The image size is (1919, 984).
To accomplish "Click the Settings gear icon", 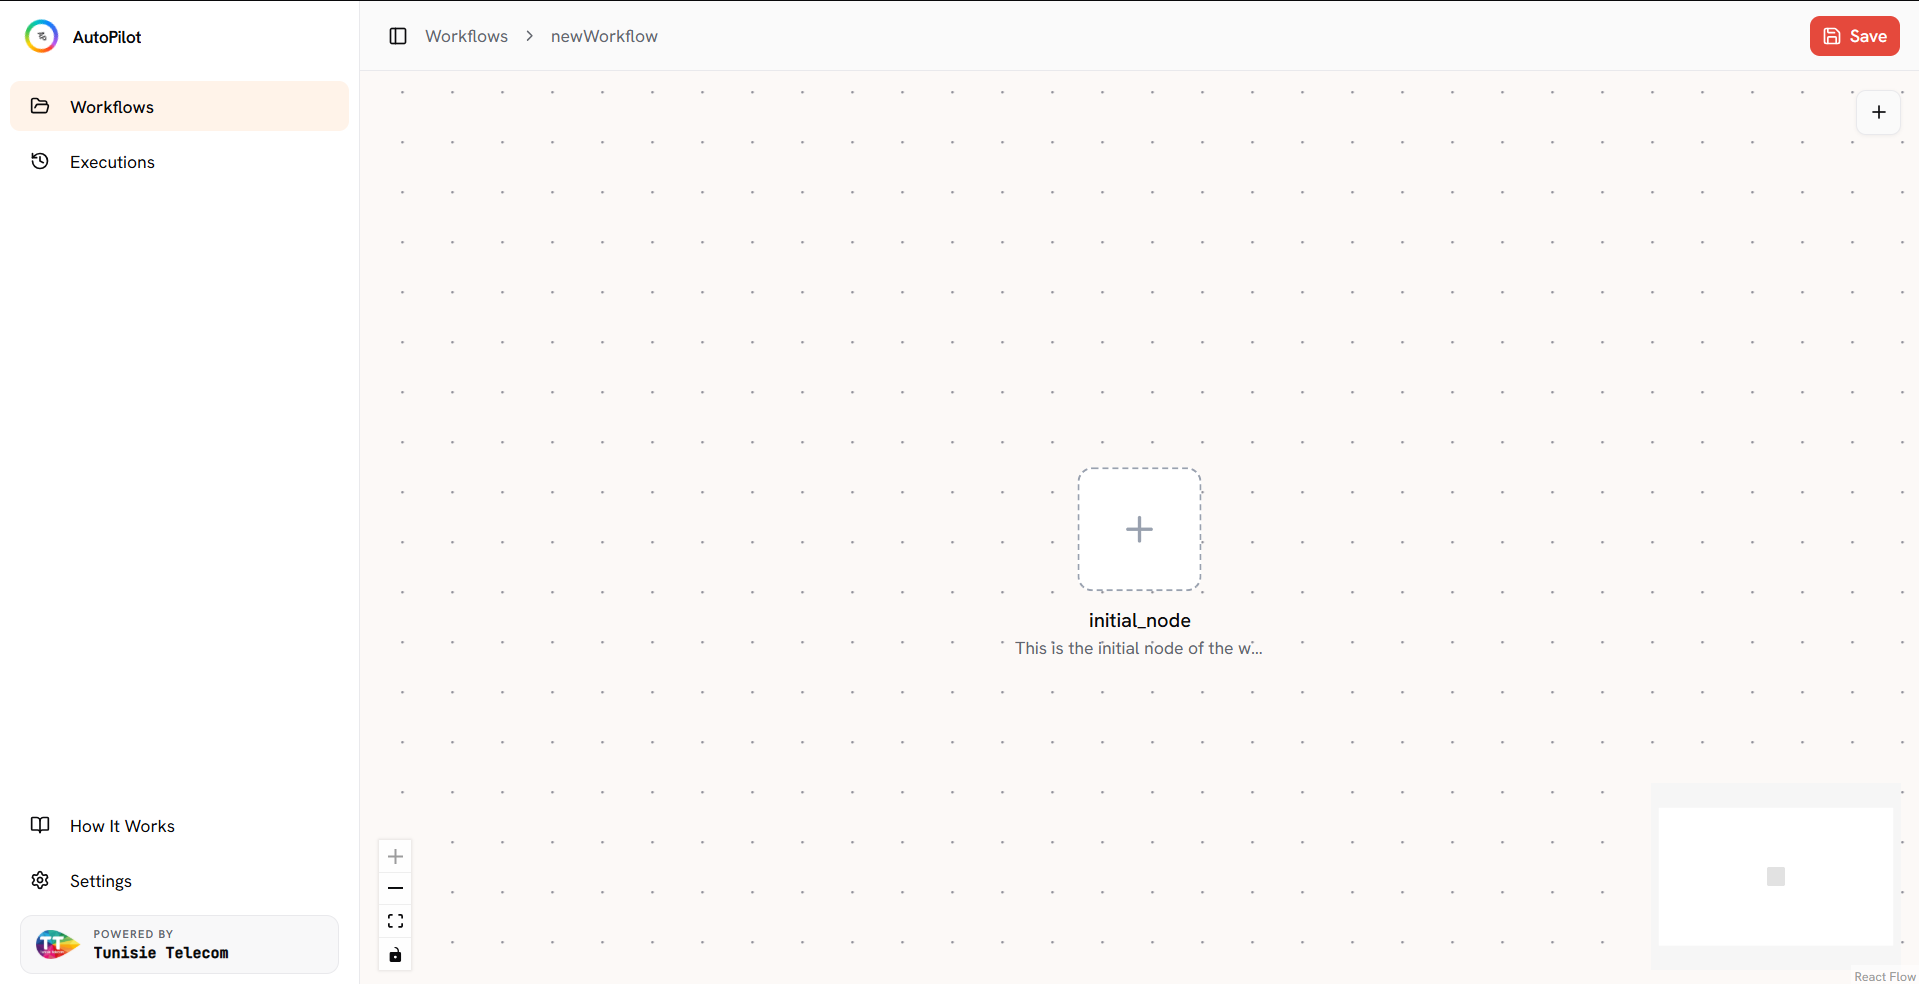I will [x=40, y=880].
